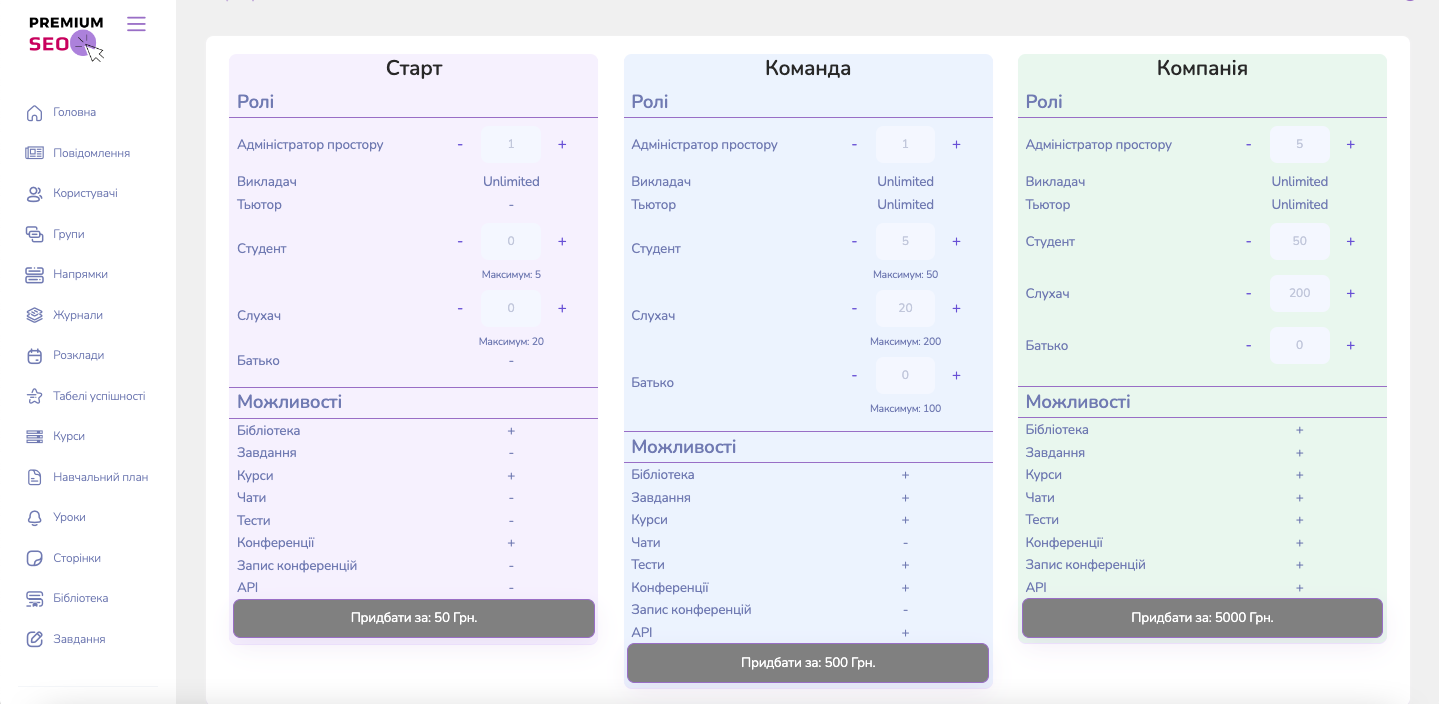Decrease Слухач count in Команда plan

pos(854,308)
